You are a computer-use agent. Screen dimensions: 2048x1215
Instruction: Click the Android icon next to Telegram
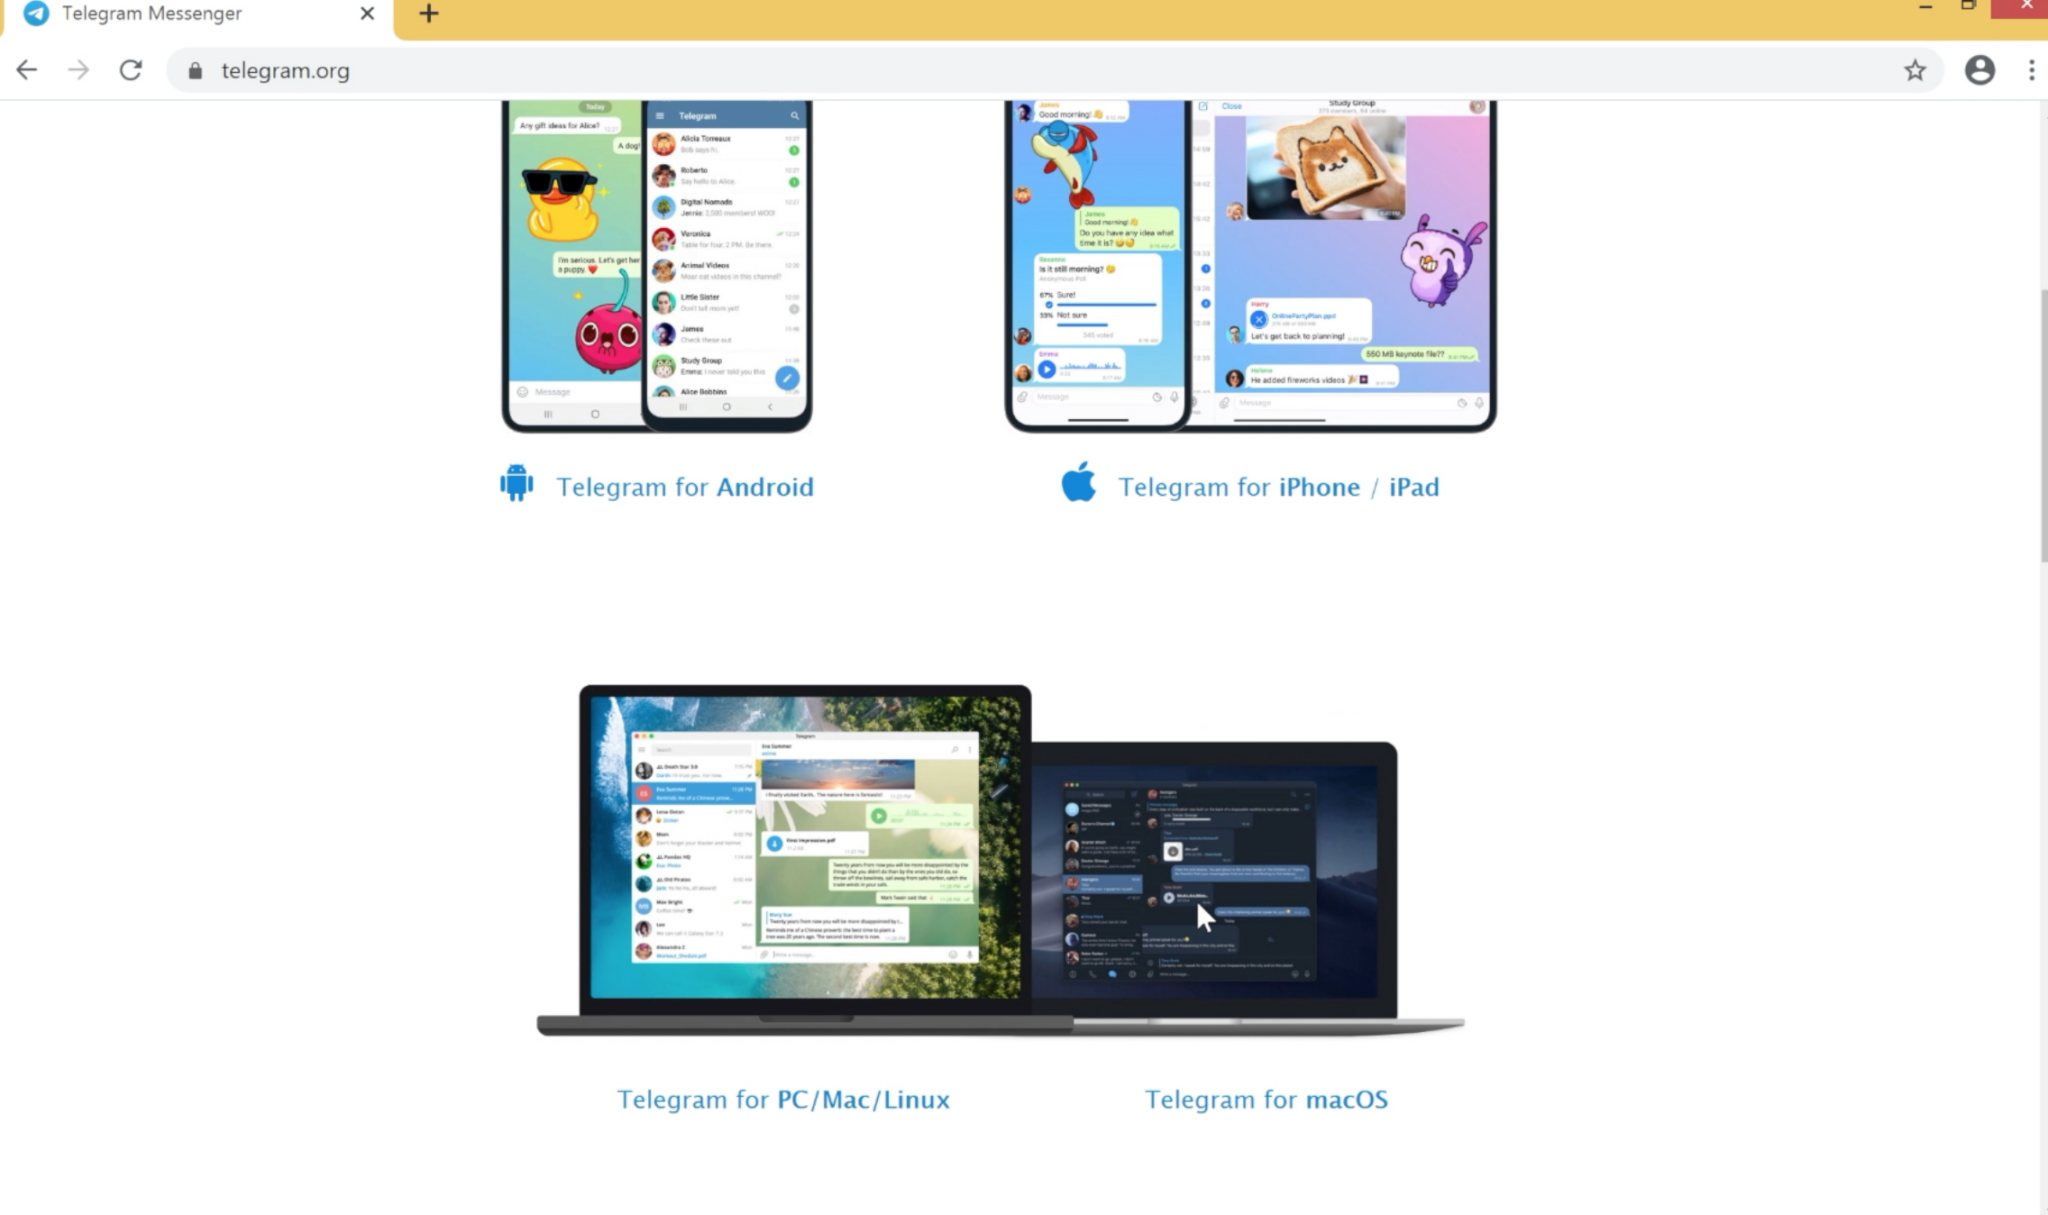pos(516,483)
